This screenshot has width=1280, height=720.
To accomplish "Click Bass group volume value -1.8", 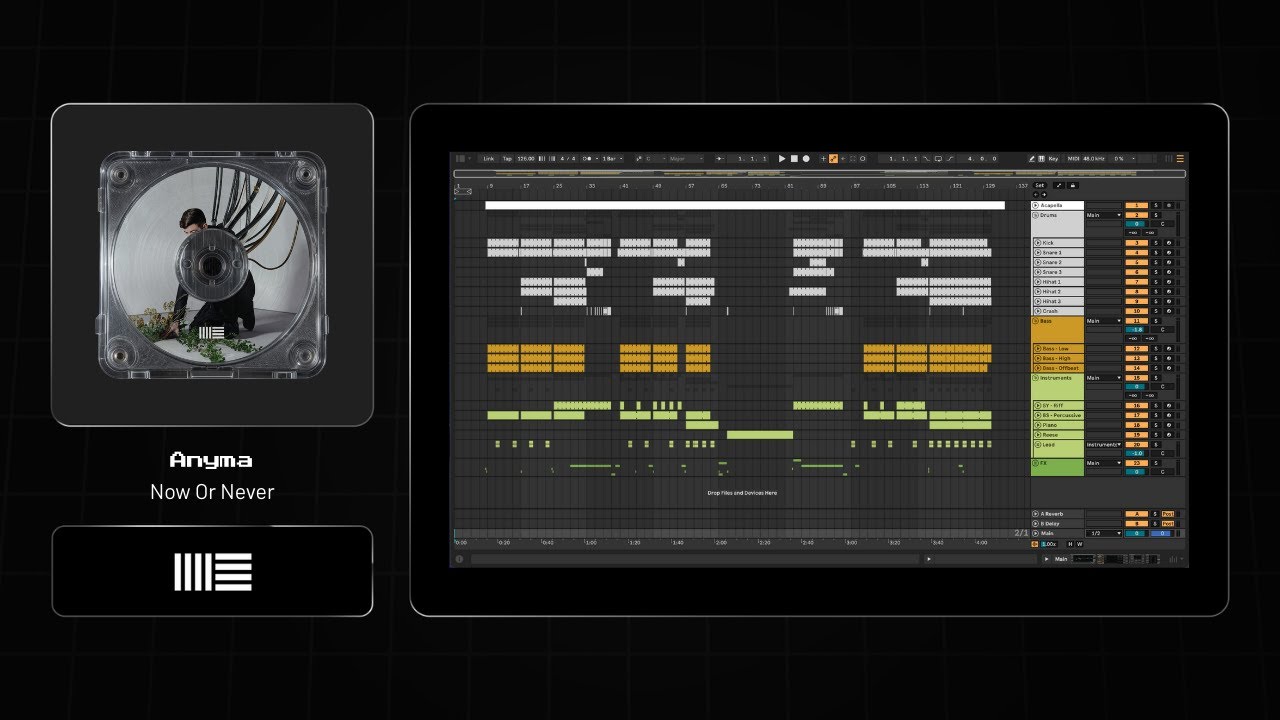I will pos(1136,329).
